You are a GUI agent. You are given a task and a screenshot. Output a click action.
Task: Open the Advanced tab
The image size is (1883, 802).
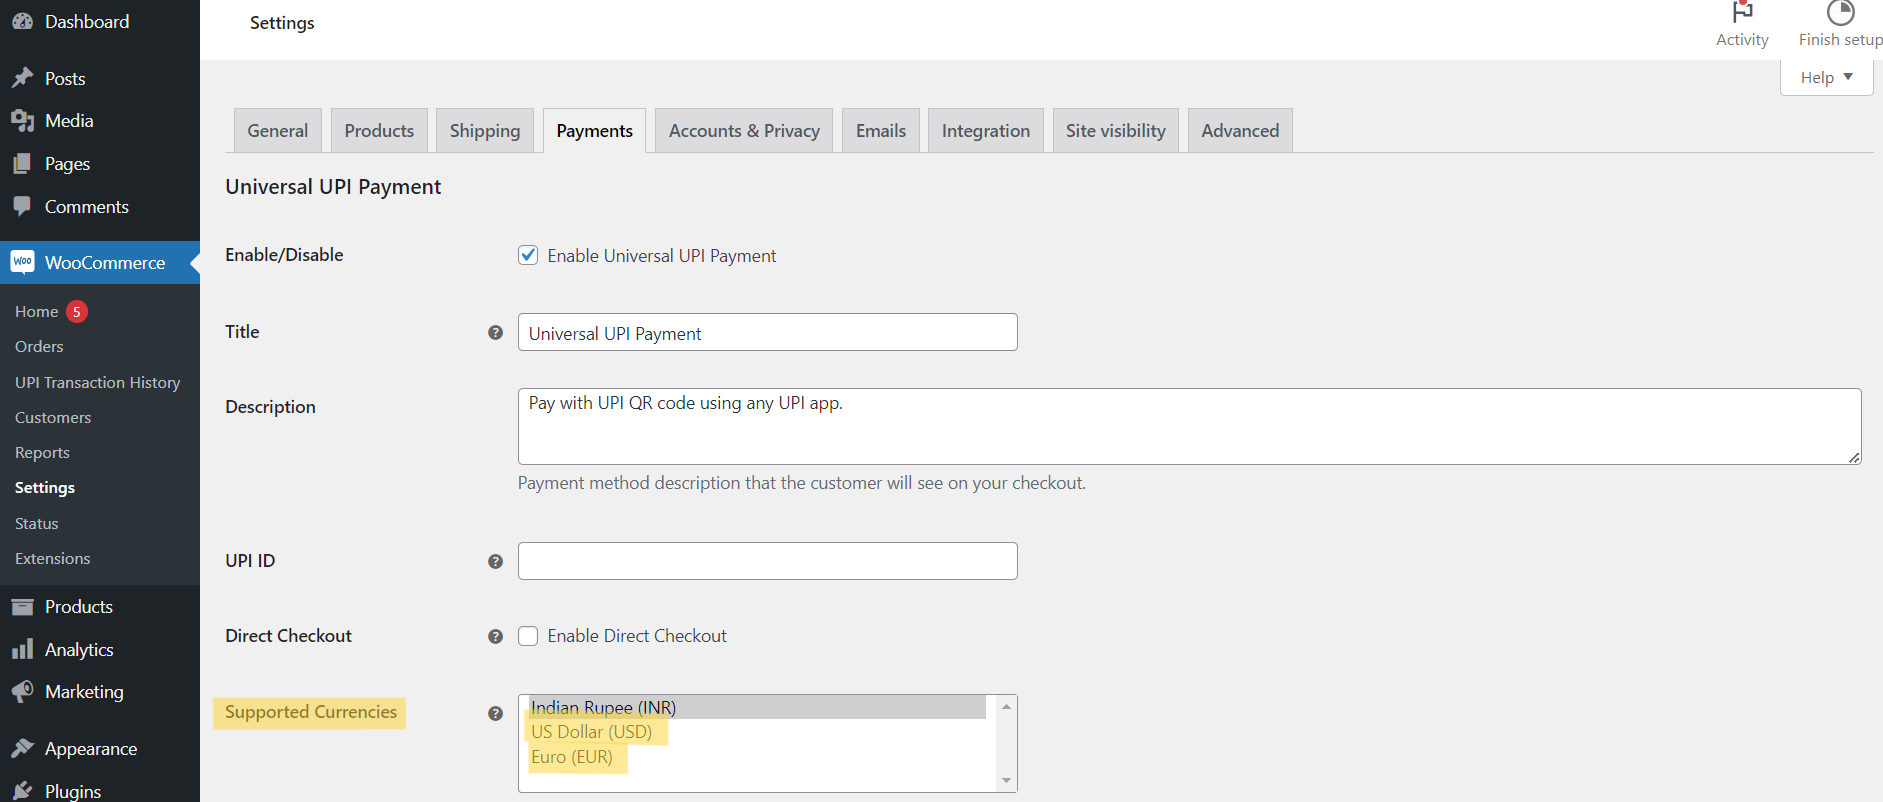(1240, 131)
